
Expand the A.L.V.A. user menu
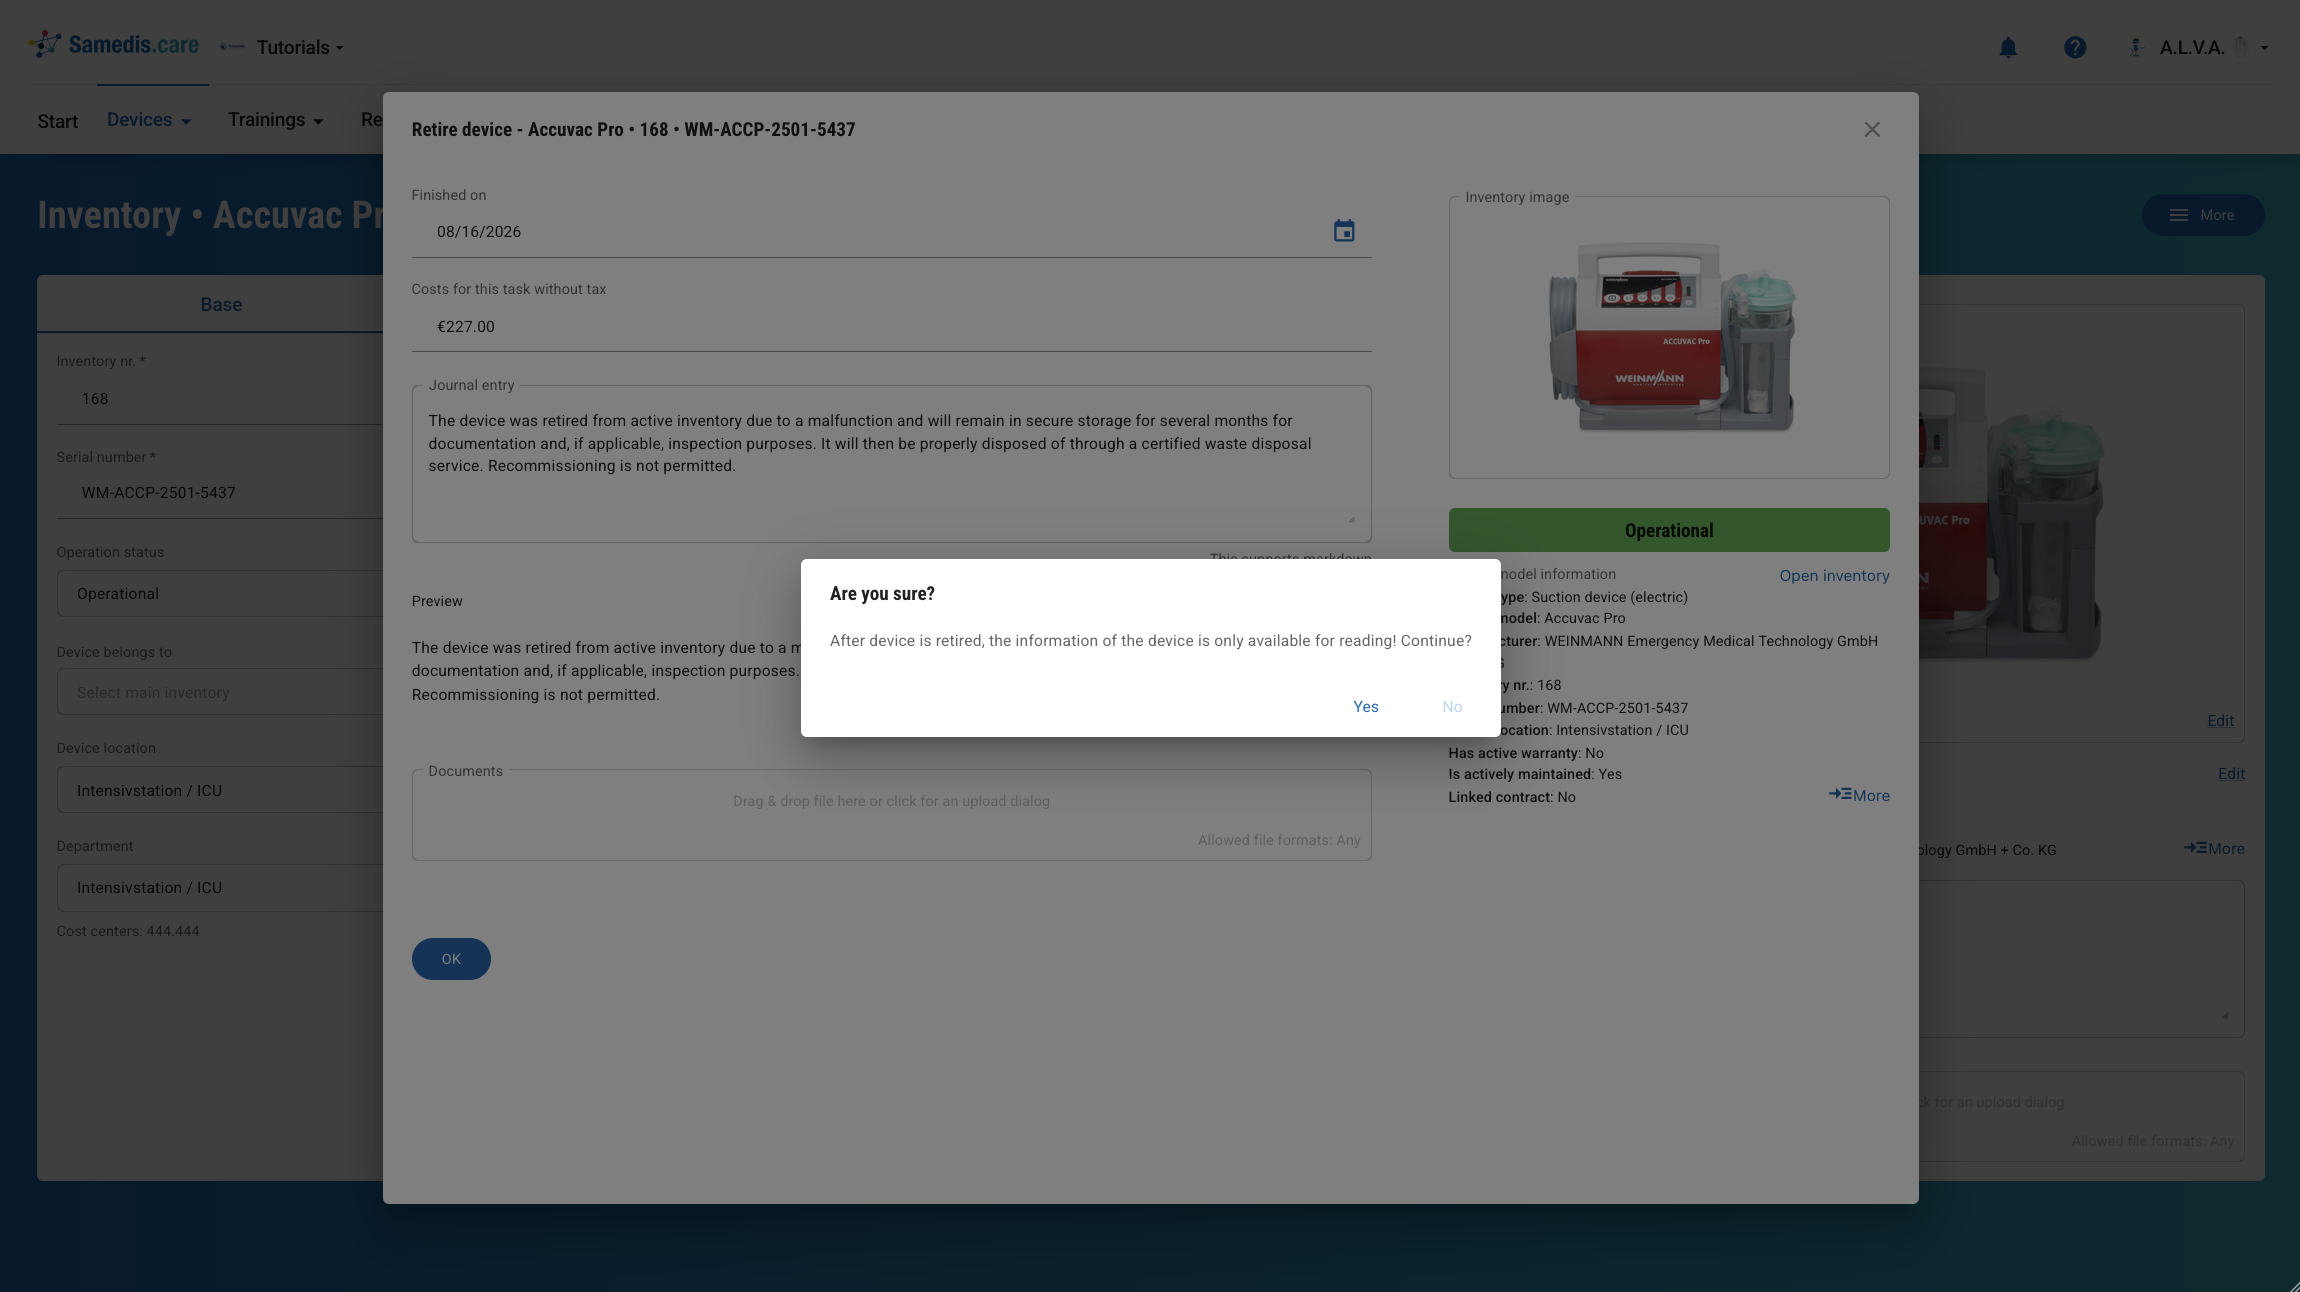pos(2213,47)
